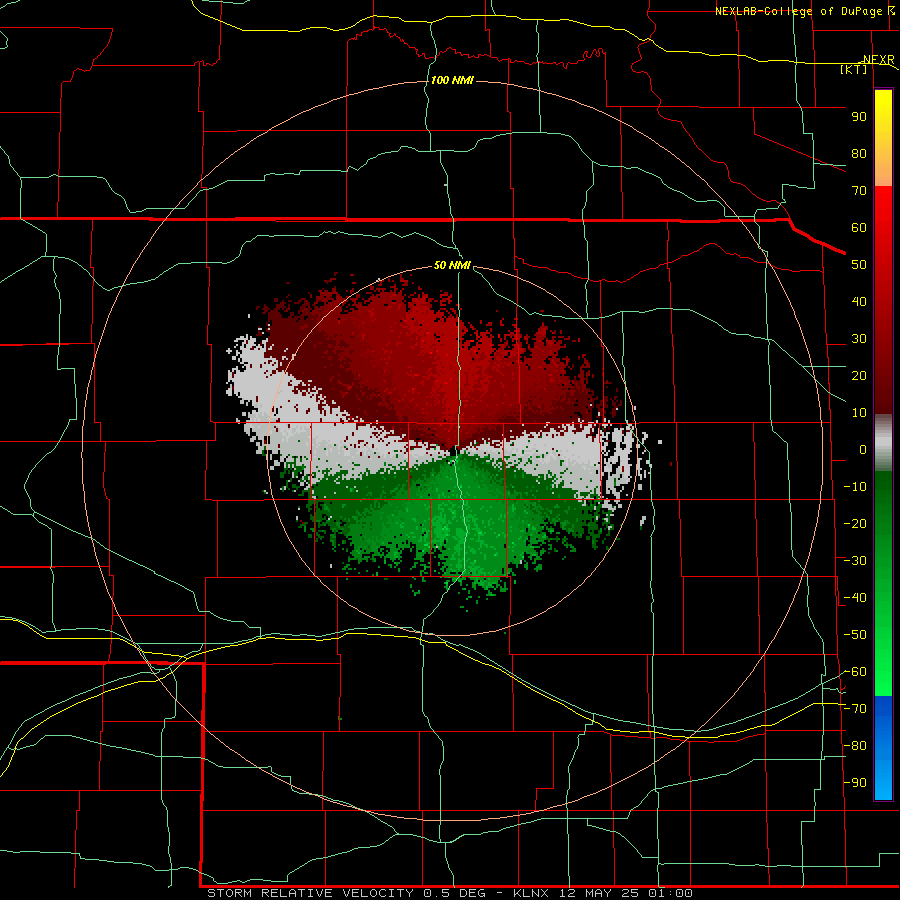
Task: Click the -80 value on the velocity scale
Action: pyautogui.click(x=855, y=746)
